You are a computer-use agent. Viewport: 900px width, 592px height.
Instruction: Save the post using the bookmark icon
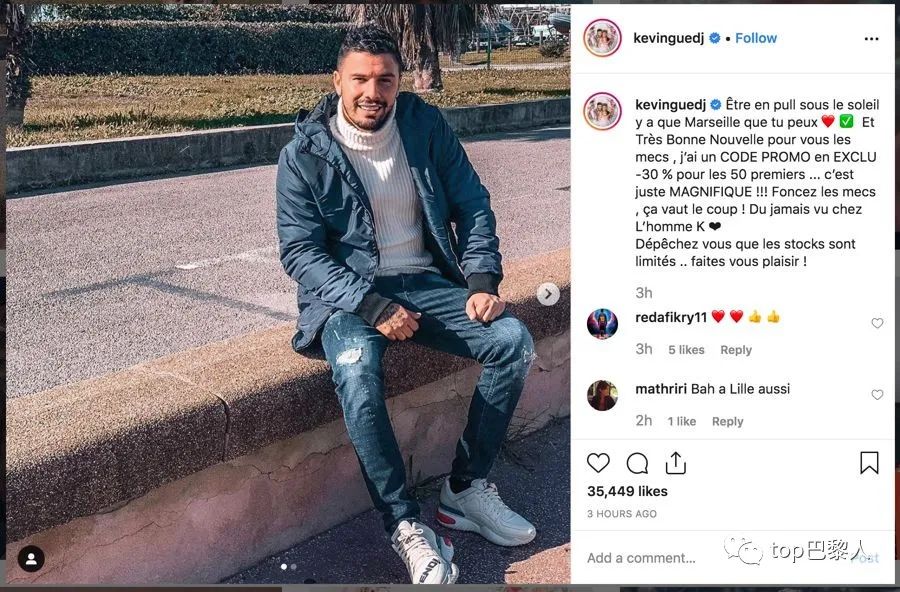(x=869, y=463)
